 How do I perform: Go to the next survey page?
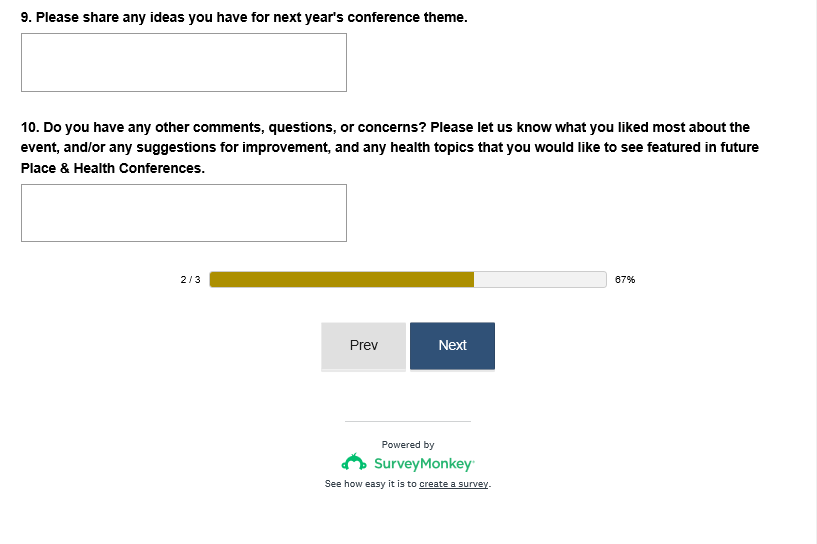click(x=452, y=345)
